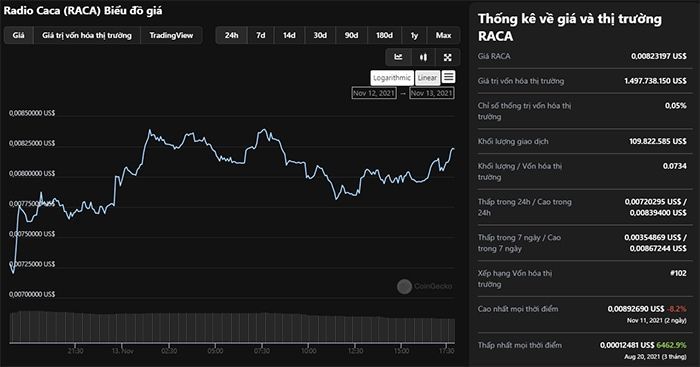Click the market cap rank #102
Screen dimensions: 700x367
coord(678,273)
